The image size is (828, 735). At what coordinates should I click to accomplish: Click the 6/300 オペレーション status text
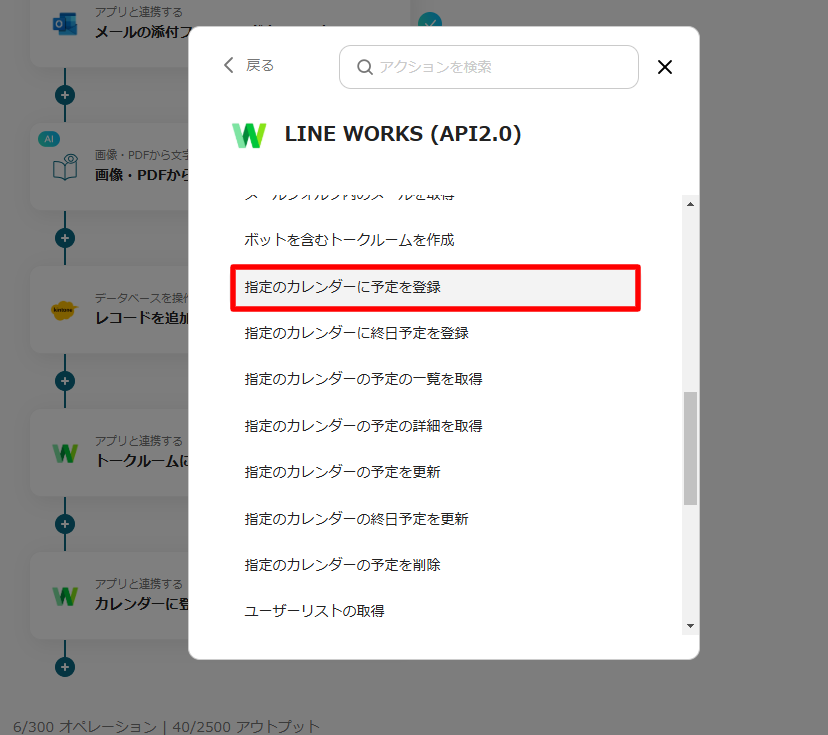[84, 727]
